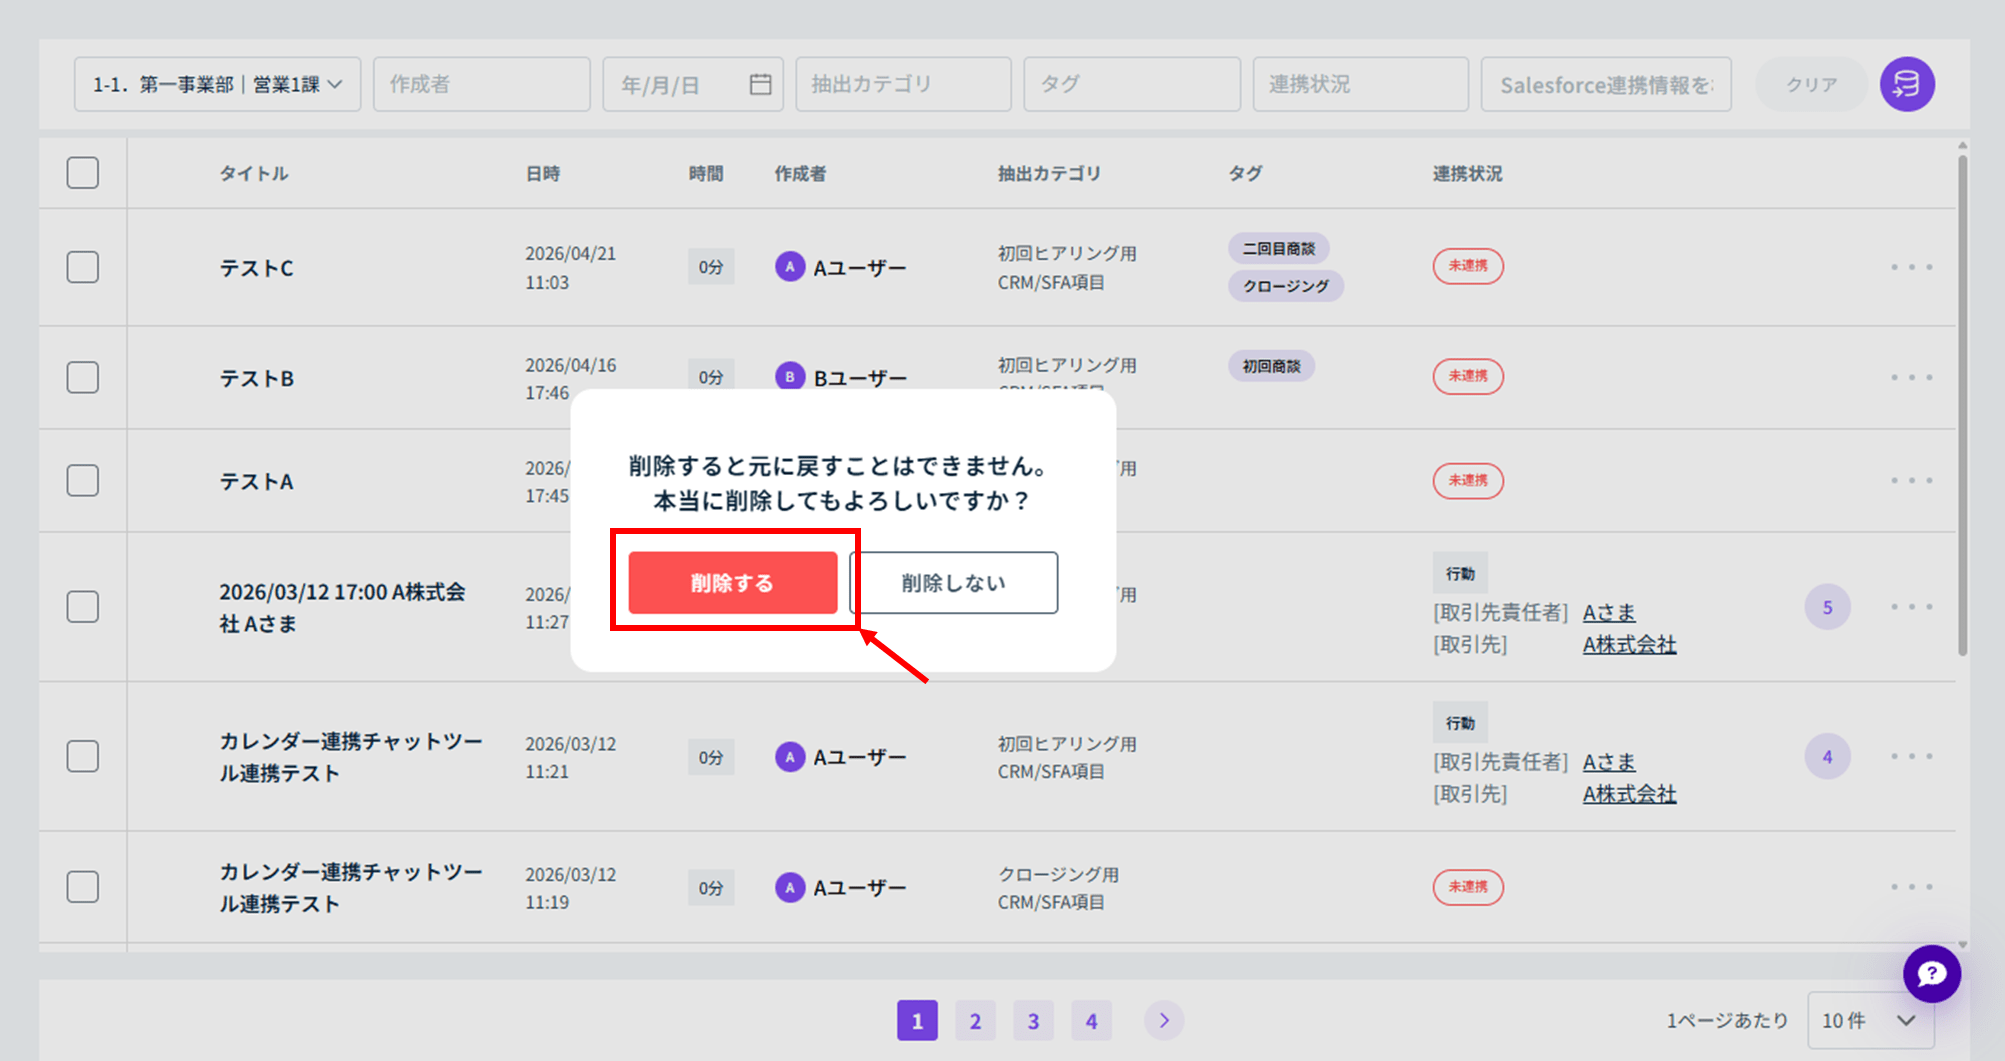The image size is (2005, 1061).
Task: Click the 作成者 filter input field
Action: (x=481, y=84)
